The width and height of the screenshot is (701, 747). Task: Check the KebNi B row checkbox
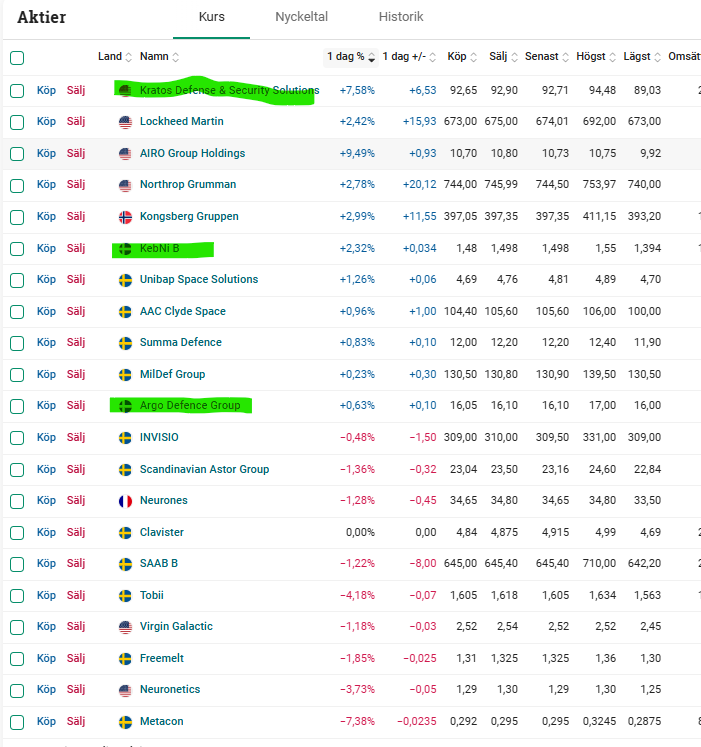pos(17,249)
